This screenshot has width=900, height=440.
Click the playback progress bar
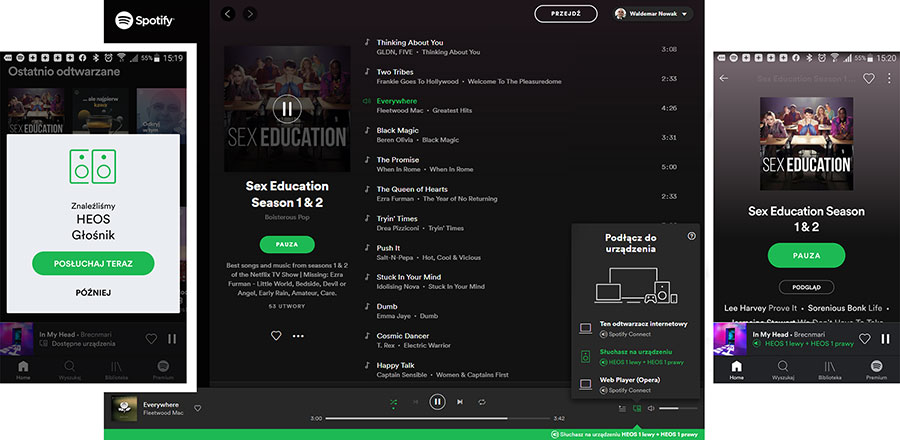[x=437, y=418]
